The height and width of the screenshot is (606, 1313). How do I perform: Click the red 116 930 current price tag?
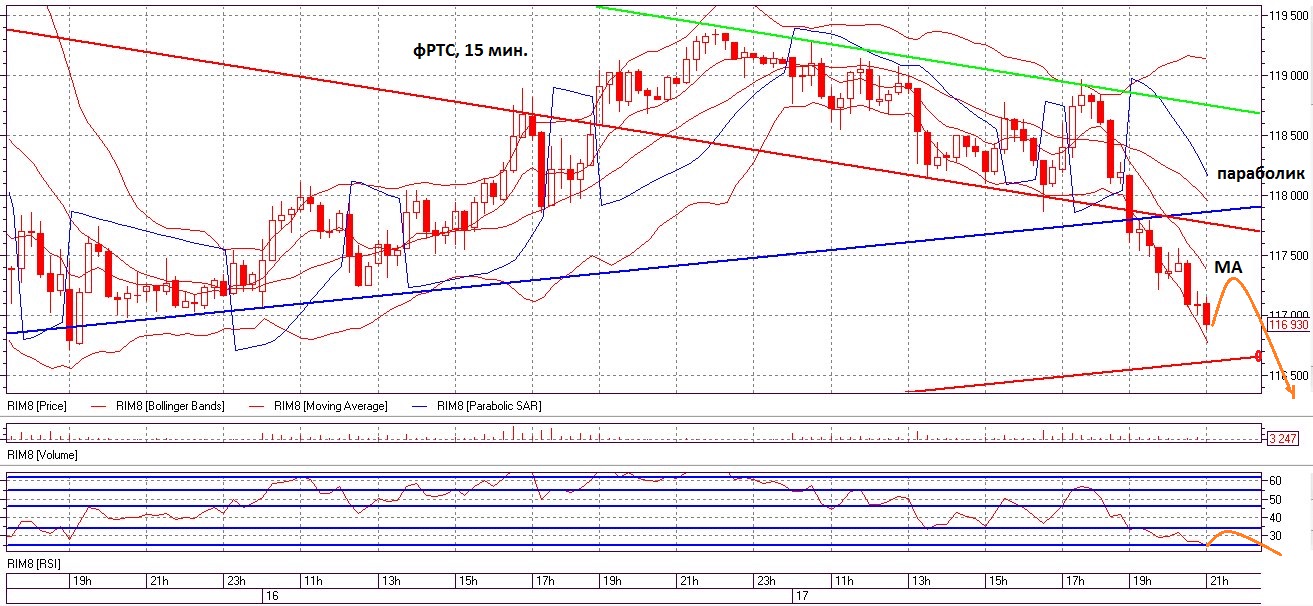coord(1288,325)
